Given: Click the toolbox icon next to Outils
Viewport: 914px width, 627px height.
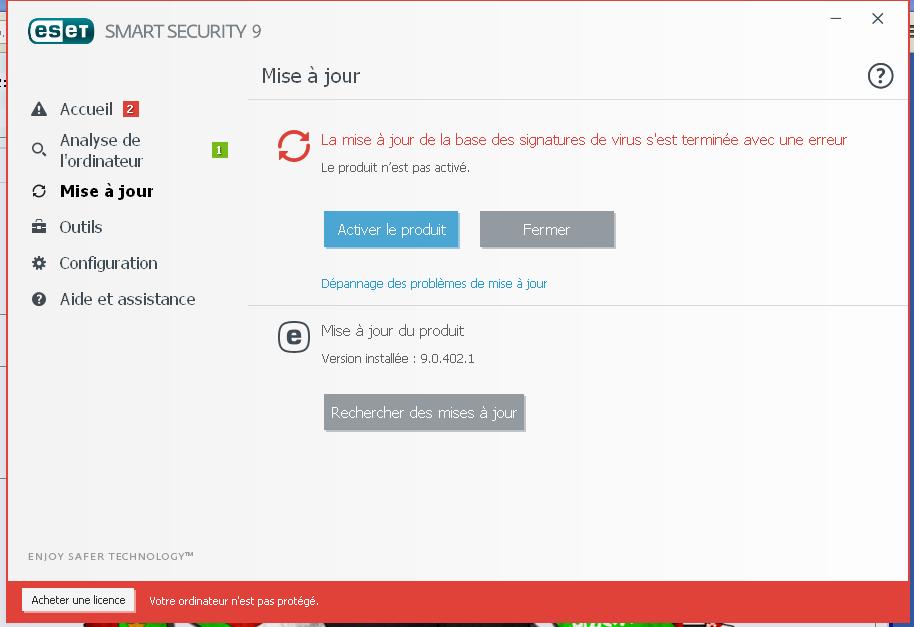Looking at the screenshot, I should [x=39, y=227].
